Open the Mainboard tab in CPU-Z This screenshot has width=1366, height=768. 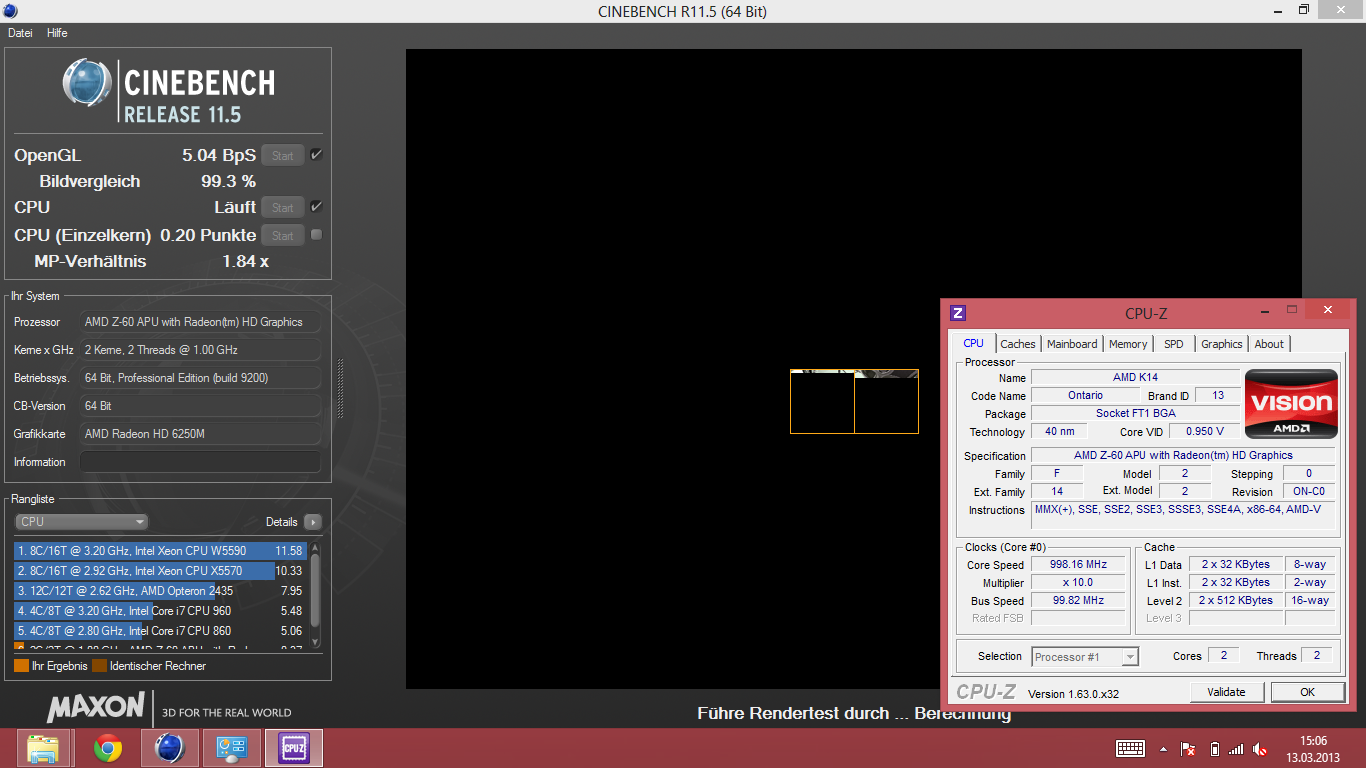point(1072,344)
